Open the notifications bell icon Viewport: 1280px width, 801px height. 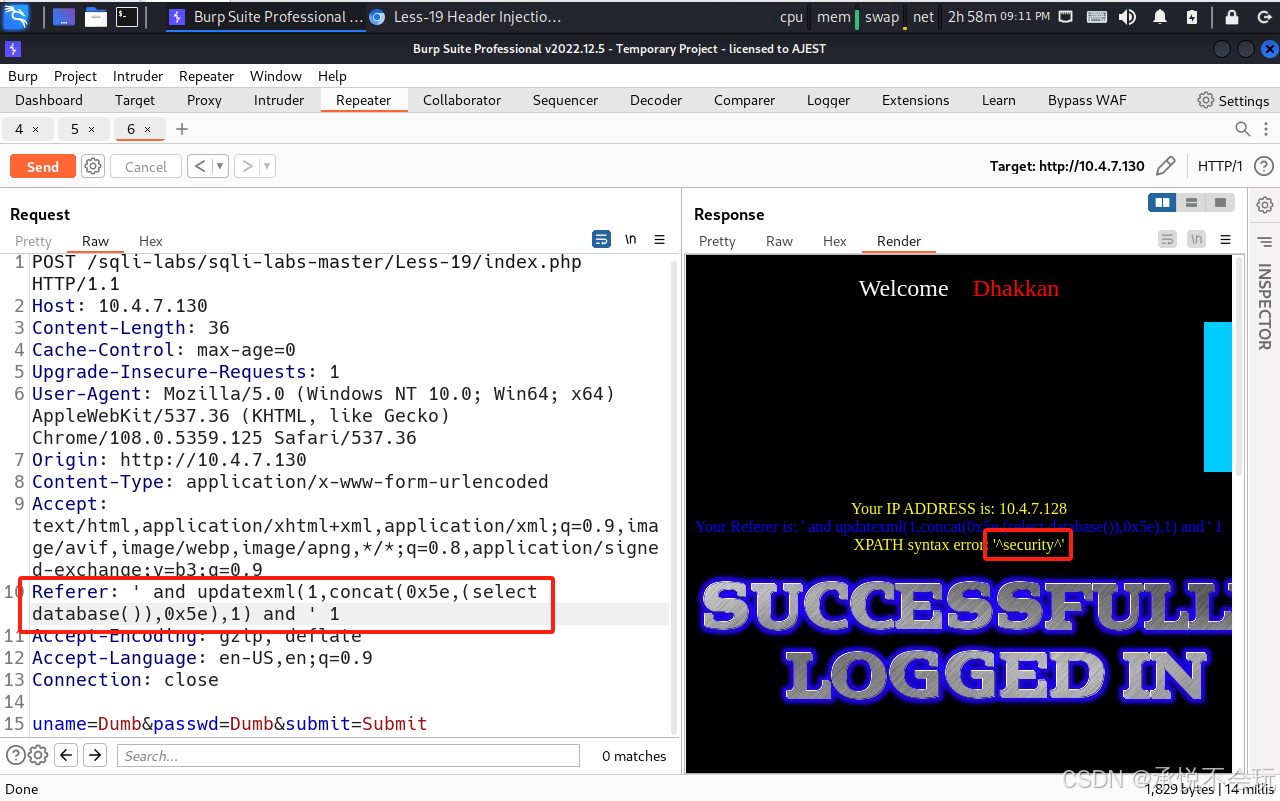(x=1160, y=17)
